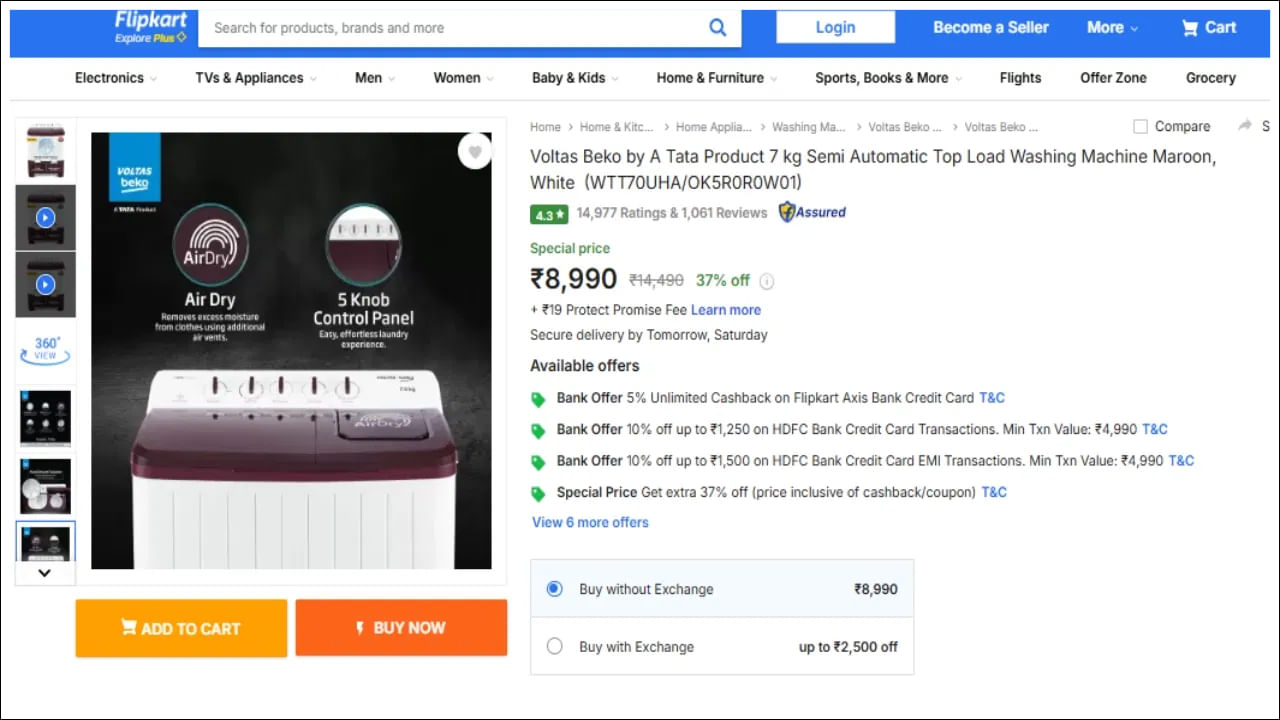Select Buy without Exchange option
Viewport: 1280px width, 720px height.
pos(555,589)
